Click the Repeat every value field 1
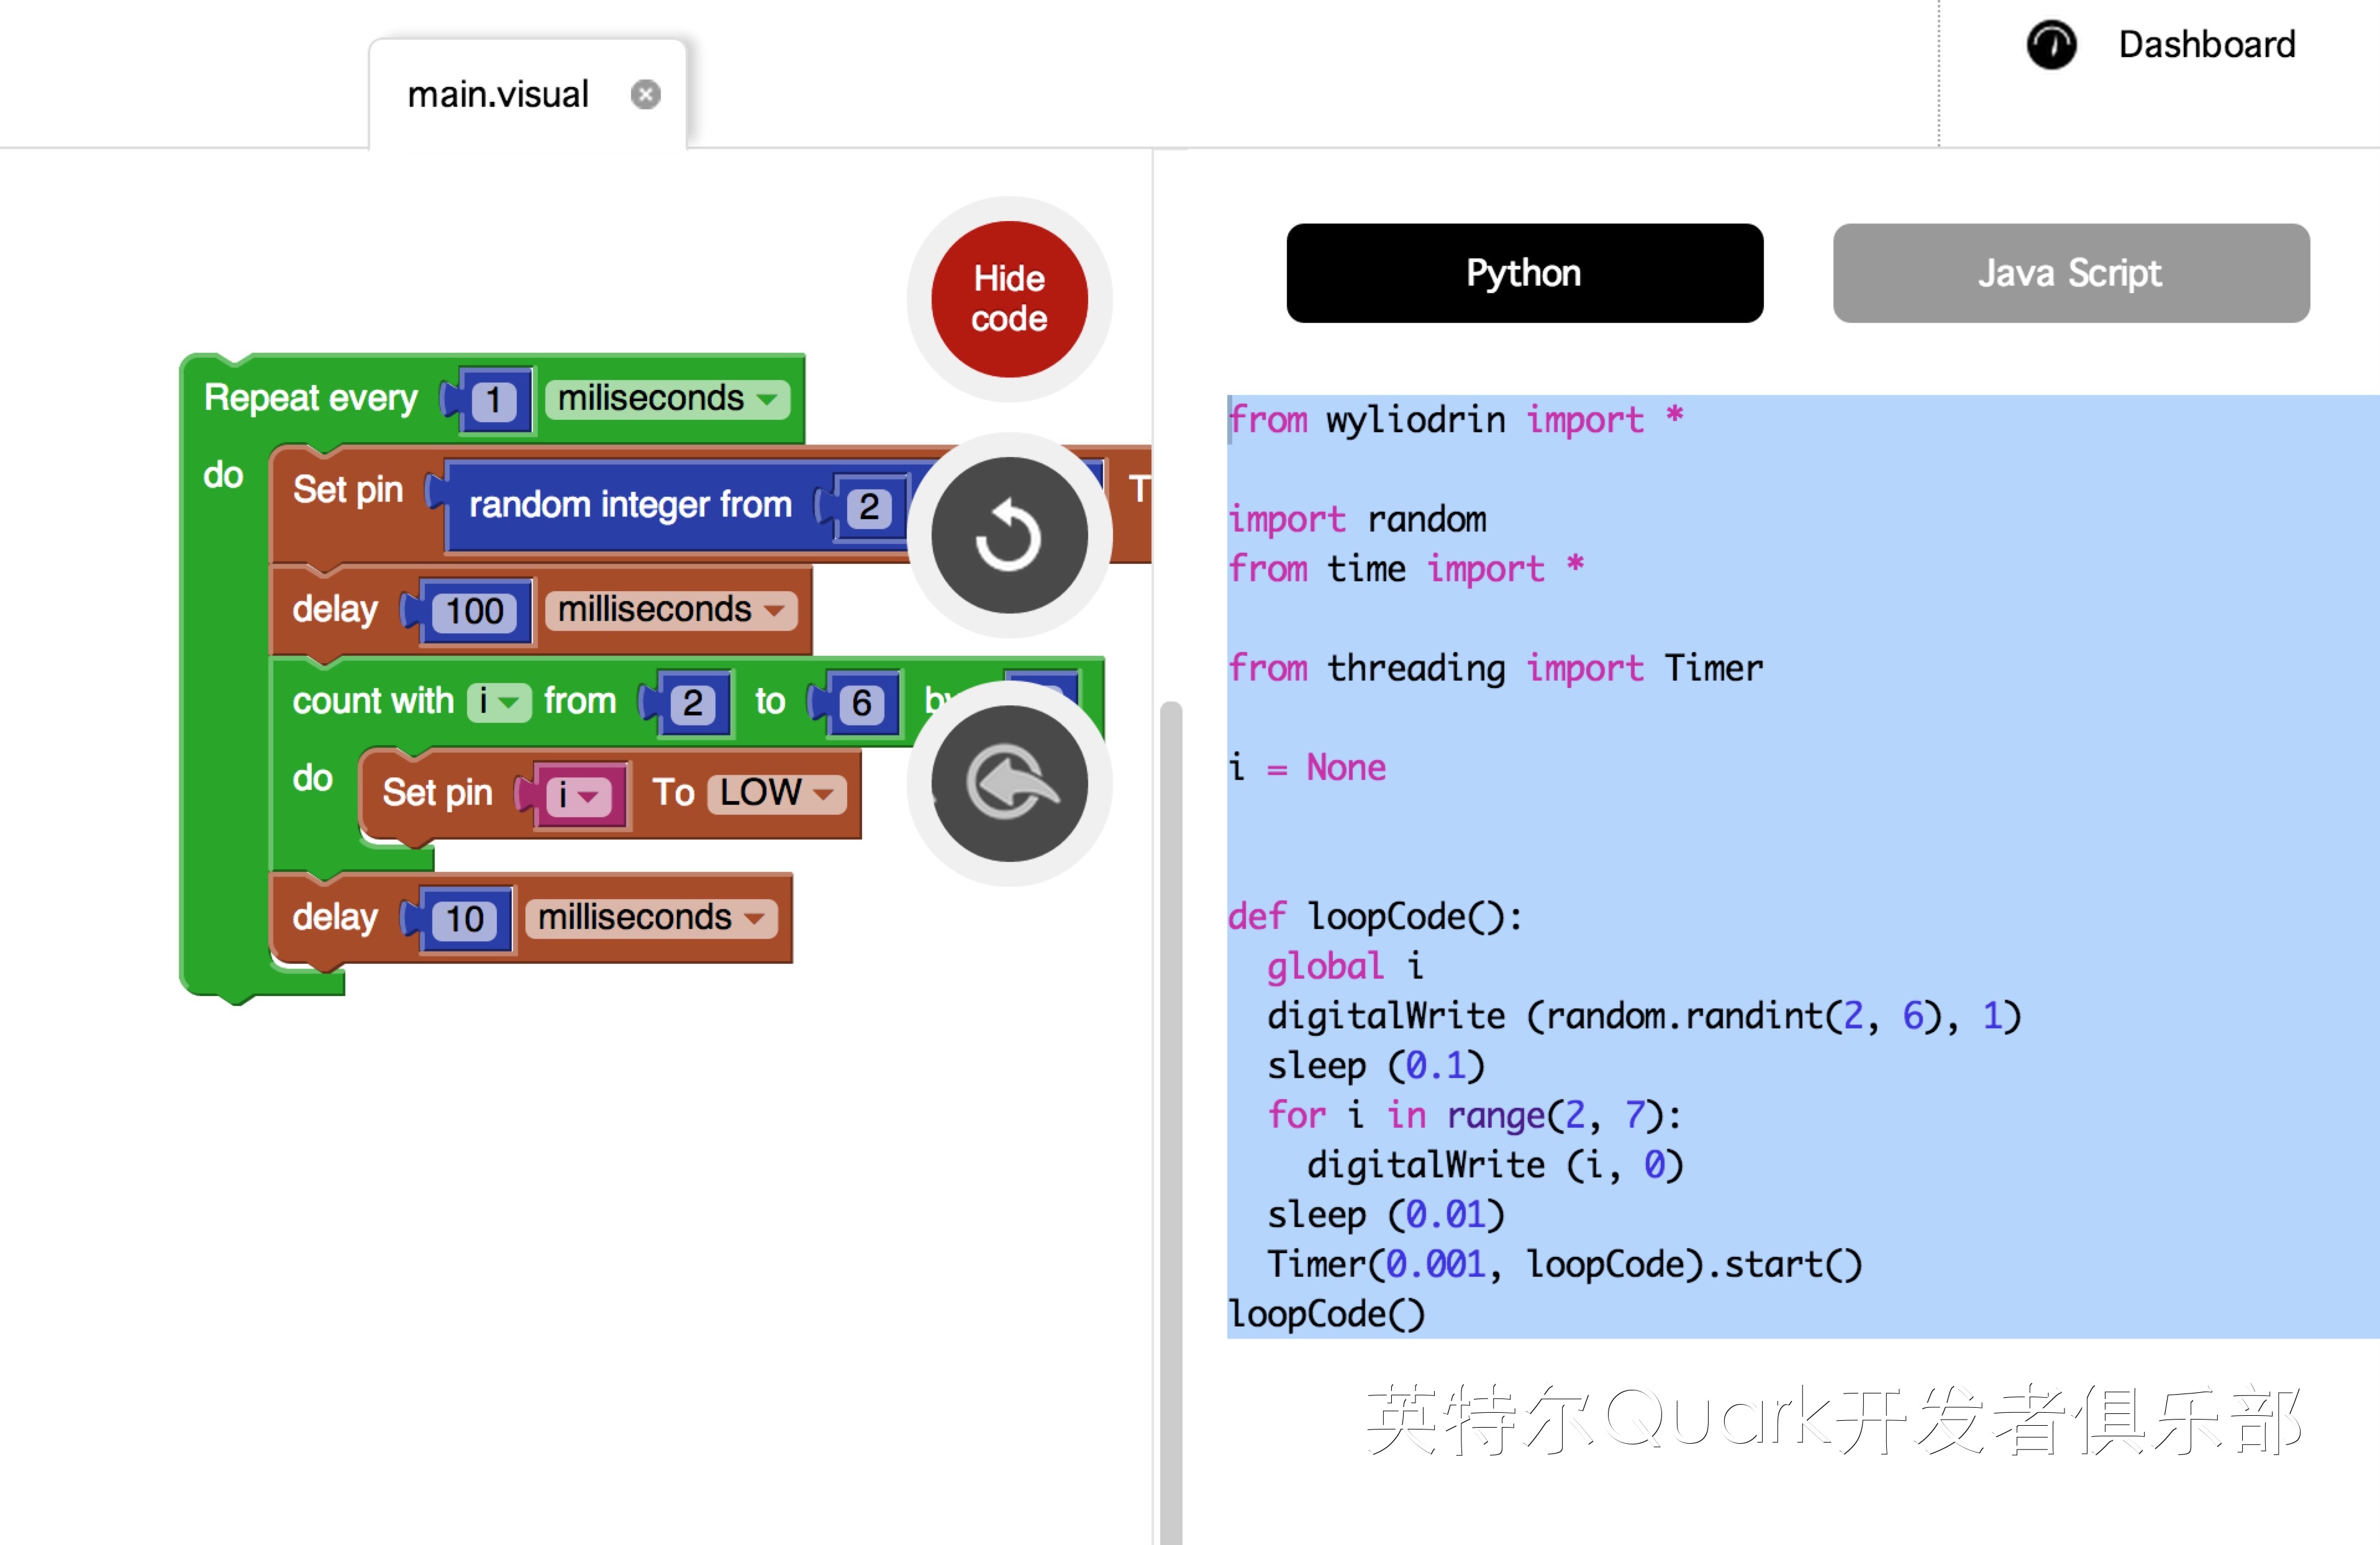The height and width of the screenshot is (1545, 2380). coord(493,401)
